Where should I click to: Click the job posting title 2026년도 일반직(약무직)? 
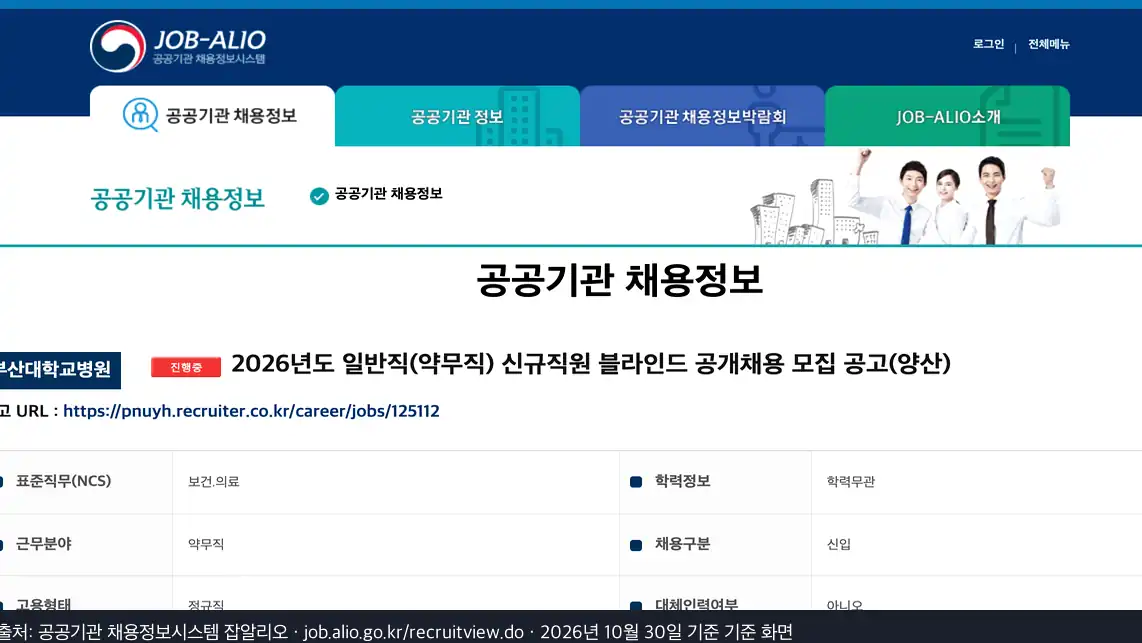591,363
